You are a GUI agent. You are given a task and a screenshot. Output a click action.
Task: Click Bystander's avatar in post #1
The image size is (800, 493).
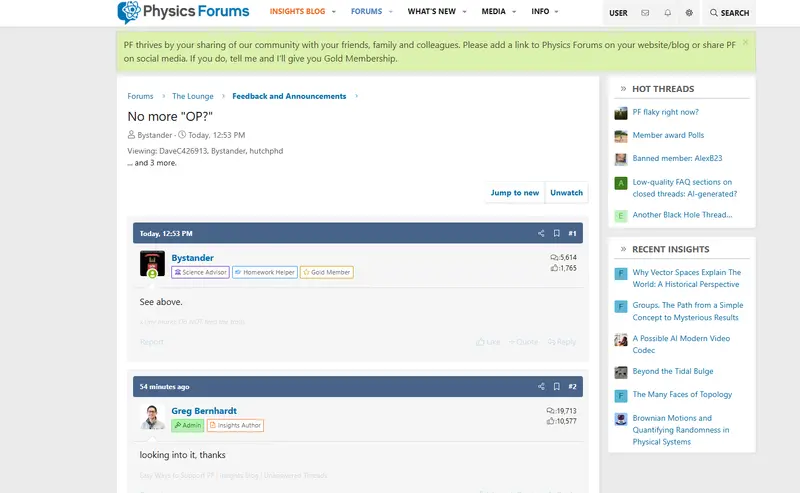(152, 263)
